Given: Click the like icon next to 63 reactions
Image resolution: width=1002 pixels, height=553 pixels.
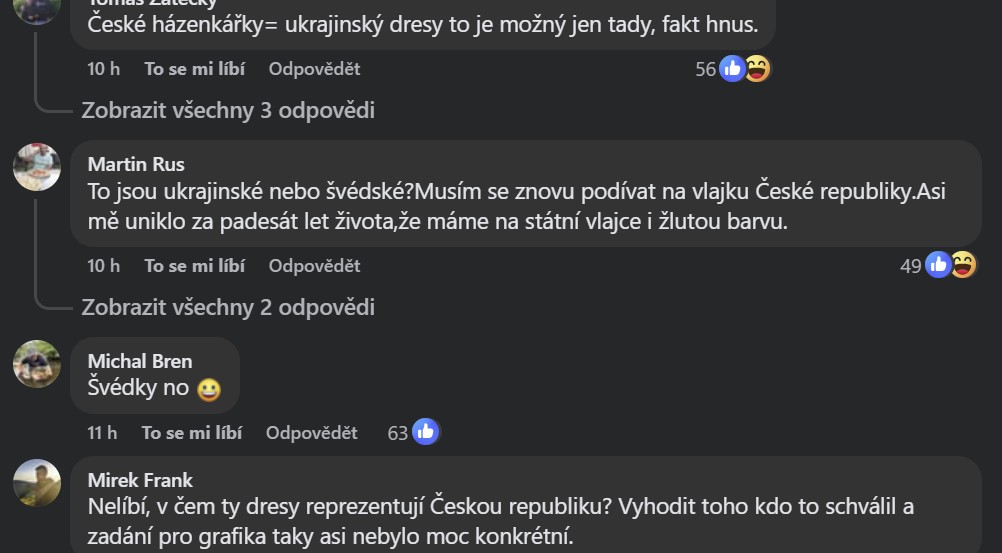Looking at the screenshot, I should pos(425,432).
